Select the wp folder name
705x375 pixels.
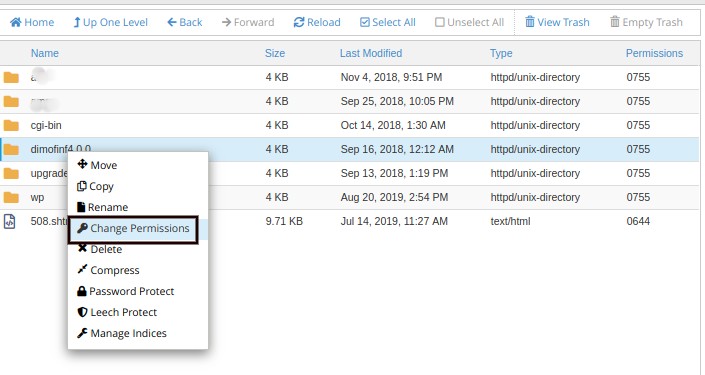point(37,197)
